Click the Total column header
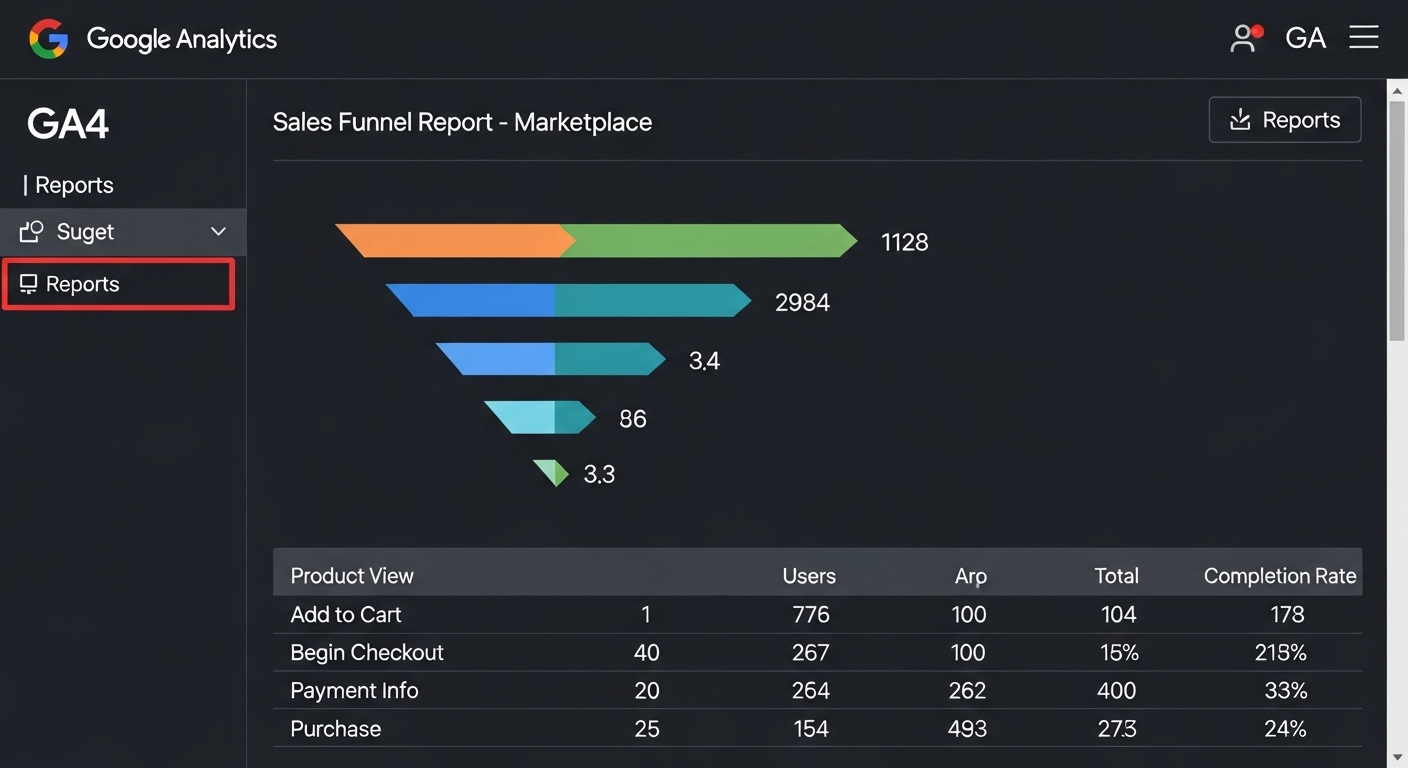 (1116, 576)
